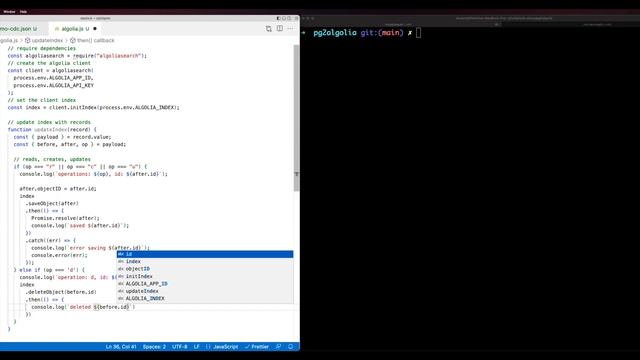
Task: Click 'function updateIndex(record)' code line
Action: tap(52, 129)
